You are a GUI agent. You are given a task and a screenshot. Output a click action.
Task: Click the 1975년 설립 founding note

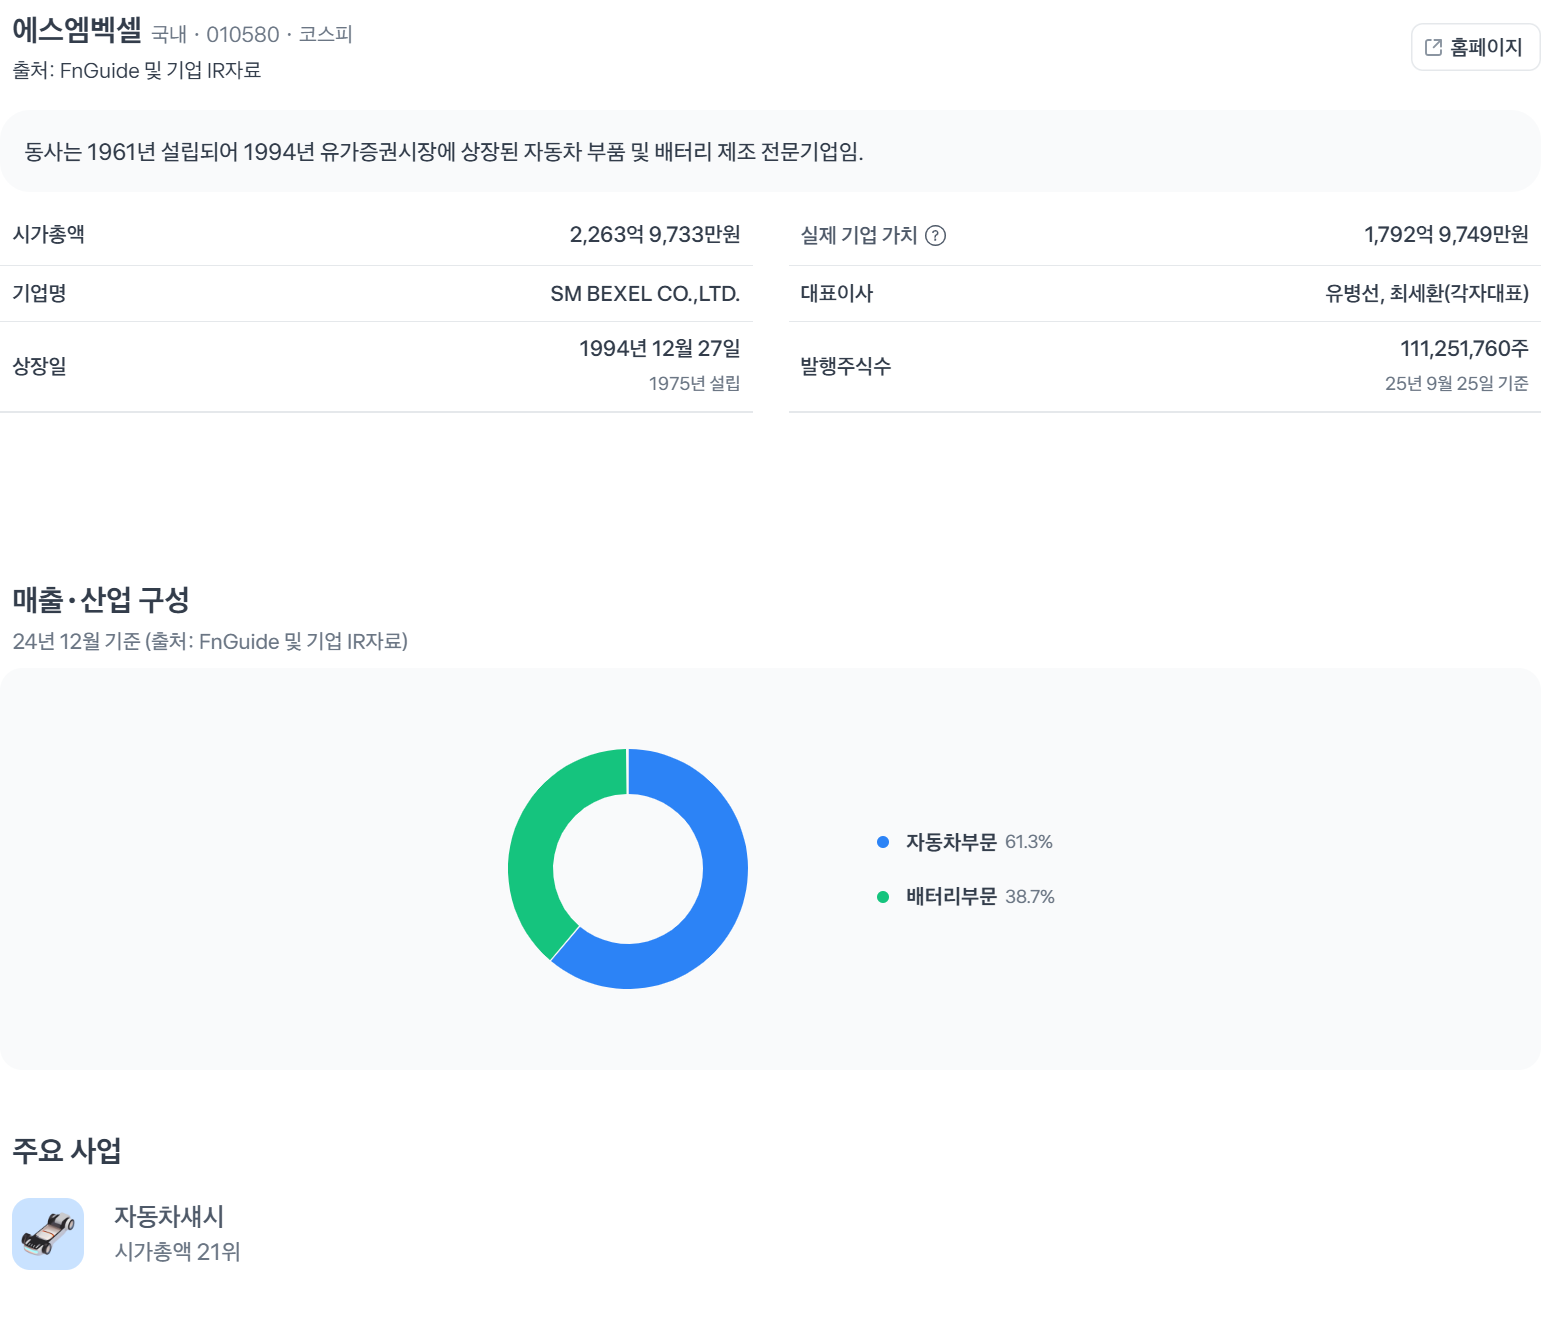694,384
